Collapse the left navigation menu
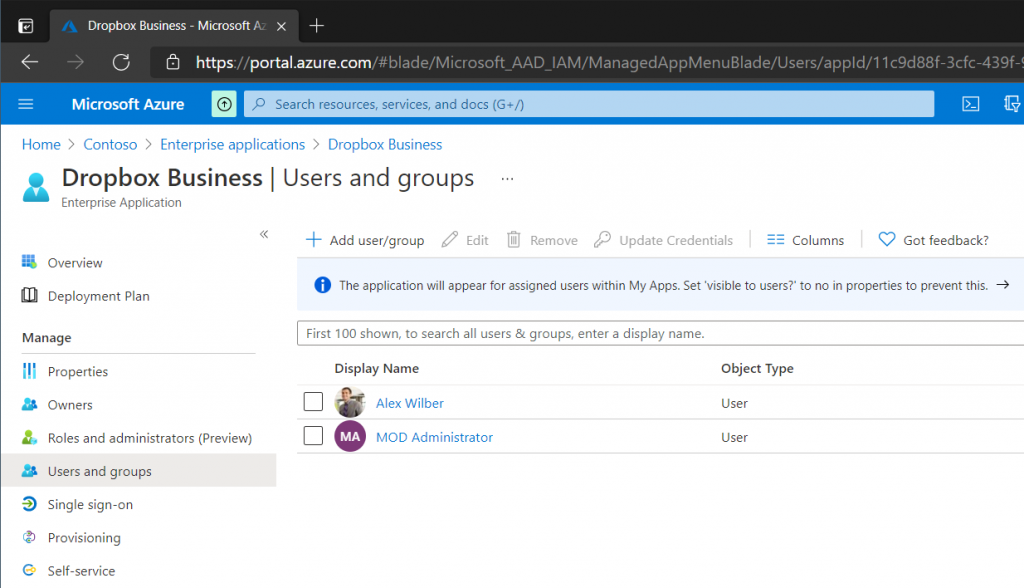1024x588 pixels. (x=264, y=234)
